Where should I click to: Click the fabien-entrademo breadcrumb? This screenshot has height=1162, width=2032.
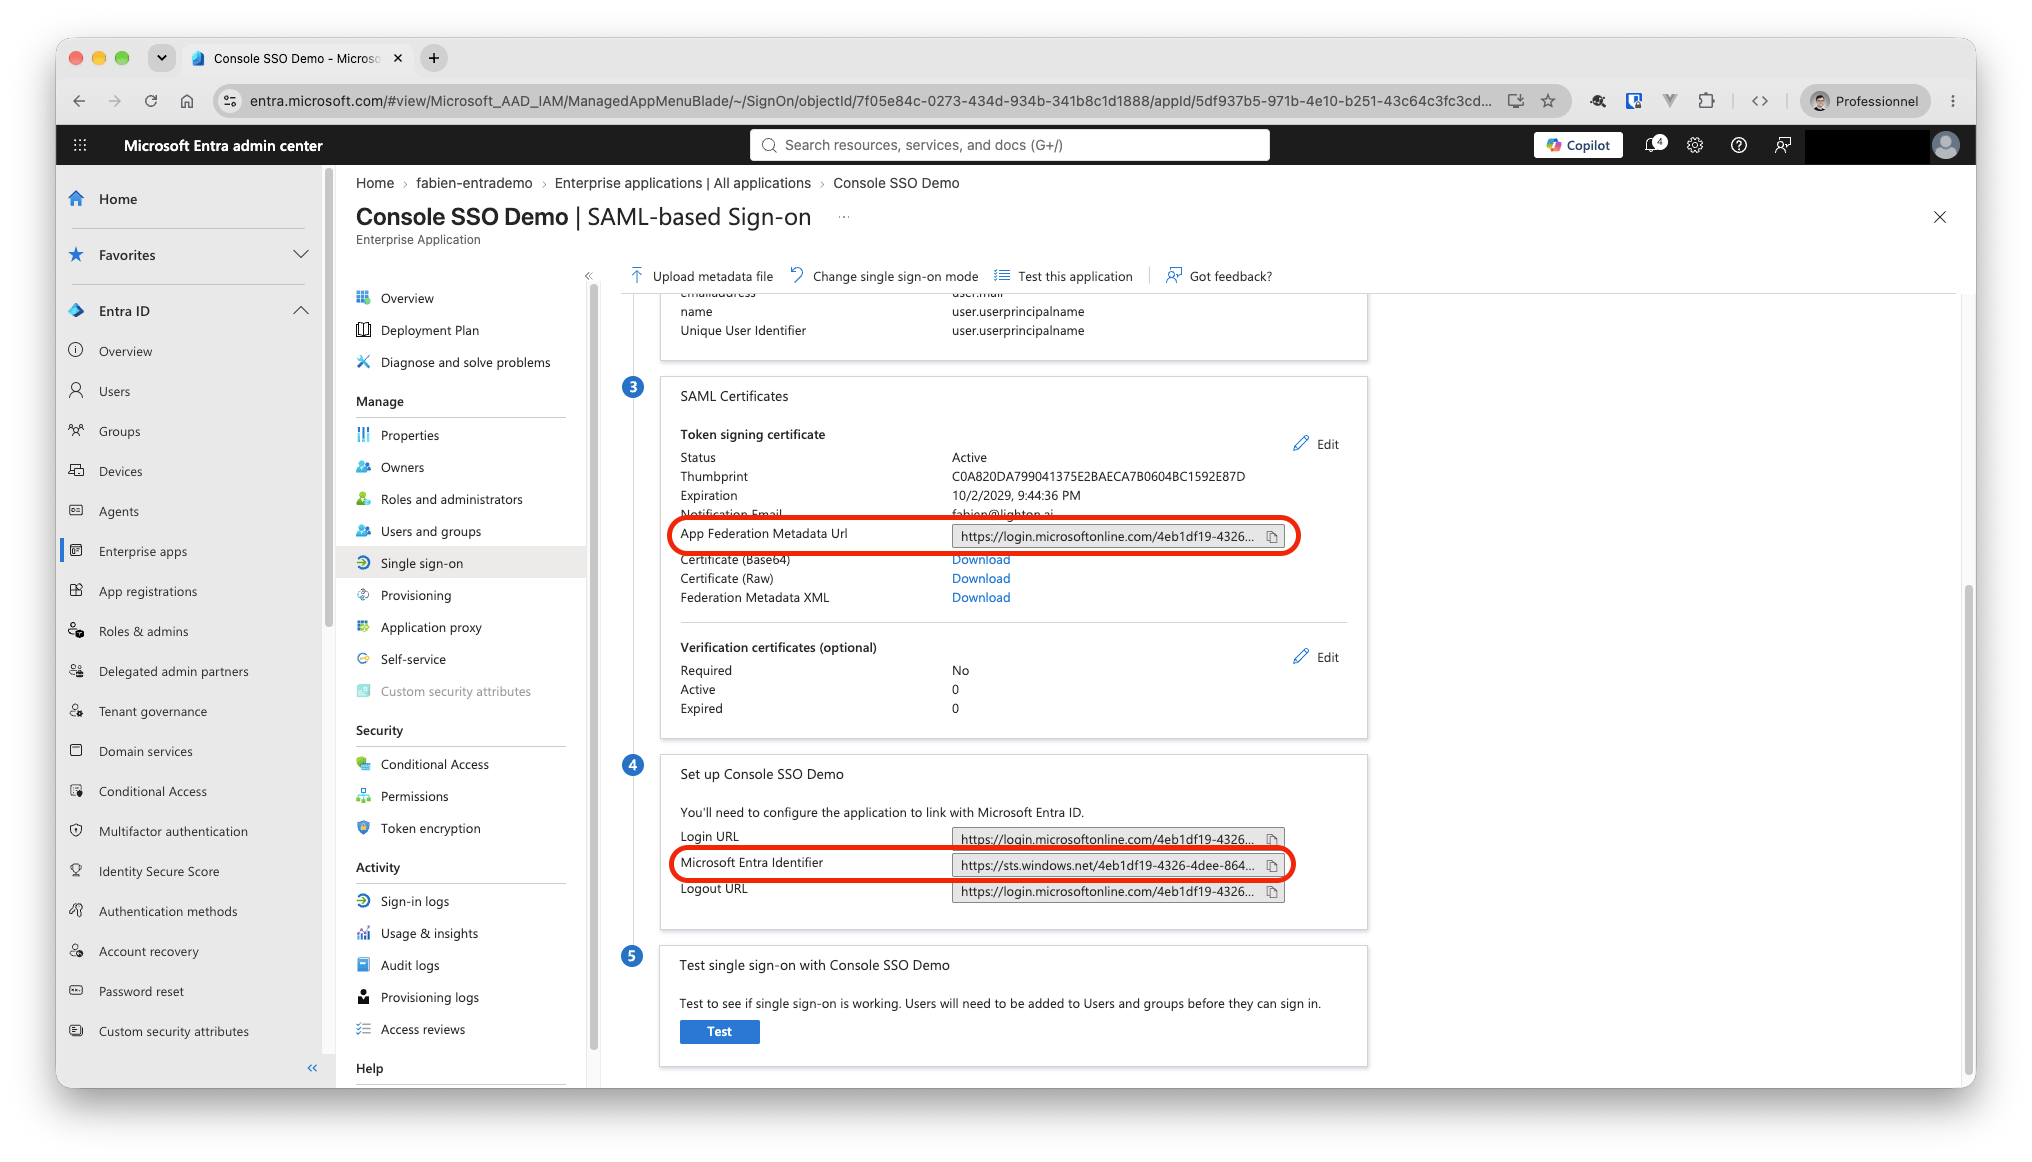point(474,183)
